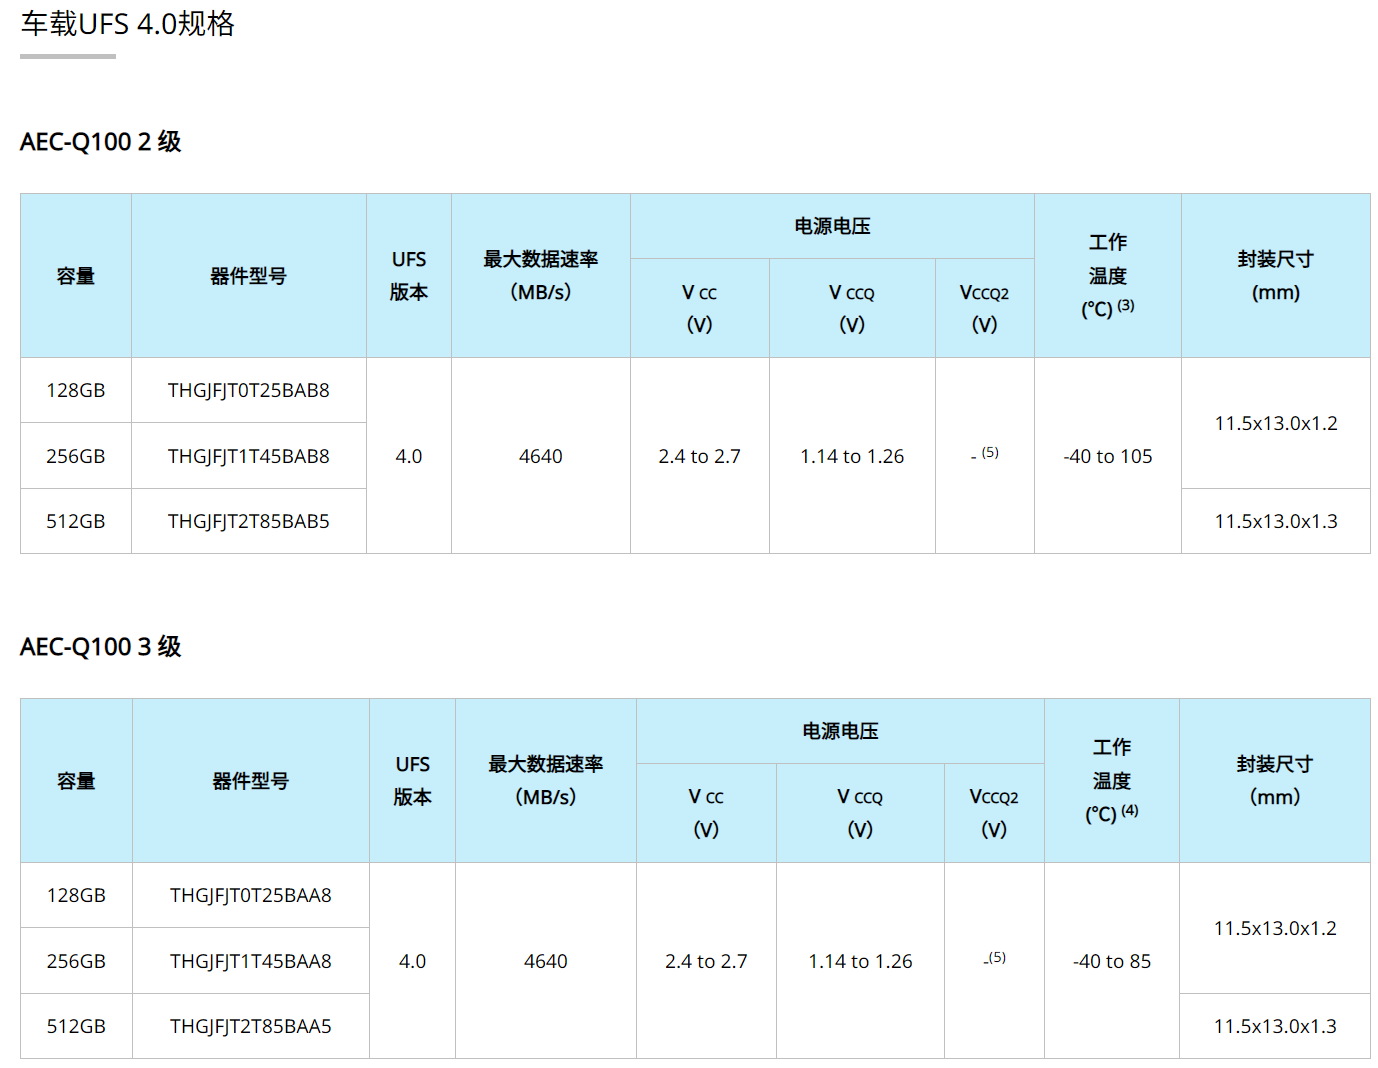Screen dimensions: 1378x1068
Task: Click the AEC-Q100 2 级 section heading
Action: 100,142
